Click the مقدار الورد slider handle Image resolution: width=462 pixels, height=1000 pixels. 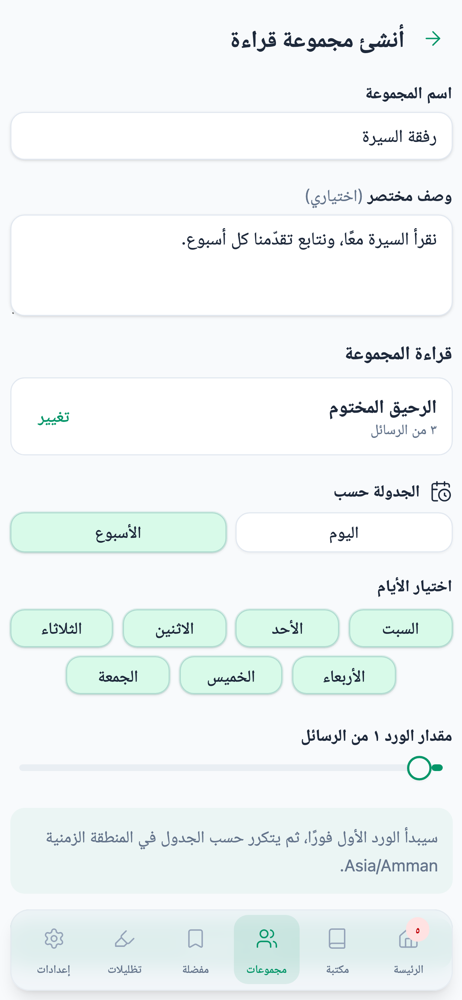tap(419, 768)
